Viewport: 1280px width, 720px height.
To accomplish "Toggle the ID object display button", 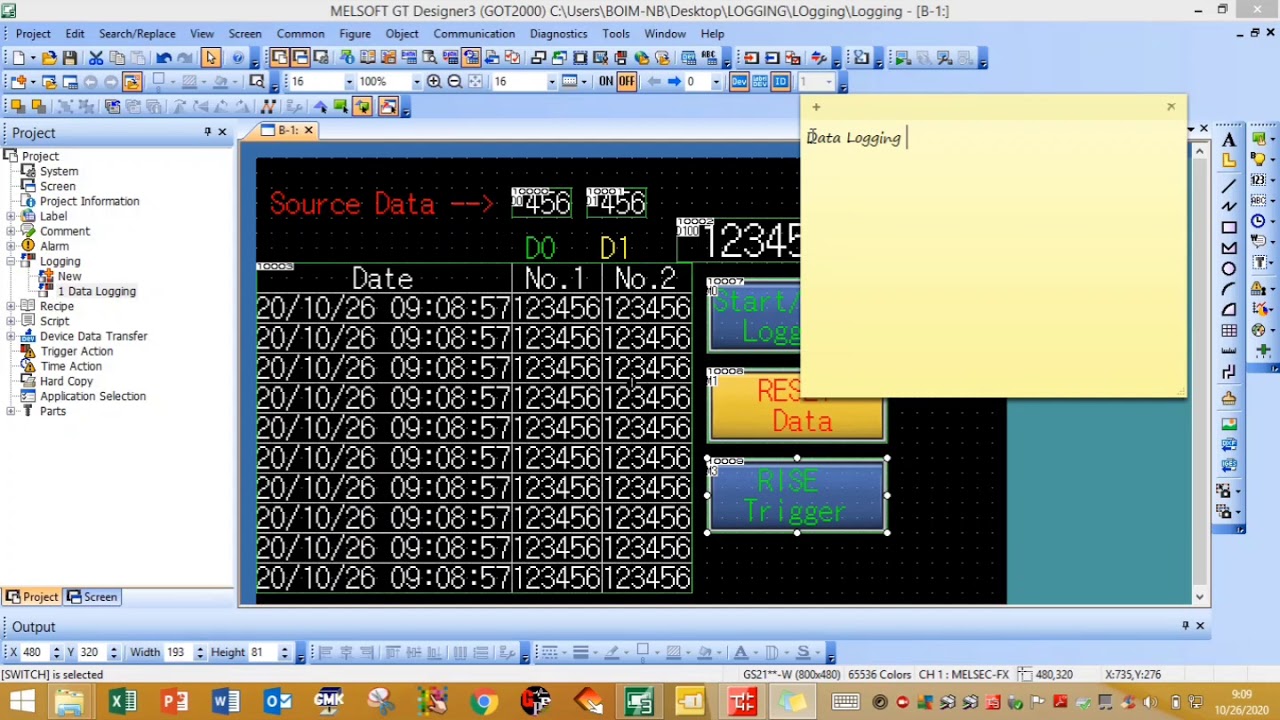I will pyautogui.click(x=780, y=82).
